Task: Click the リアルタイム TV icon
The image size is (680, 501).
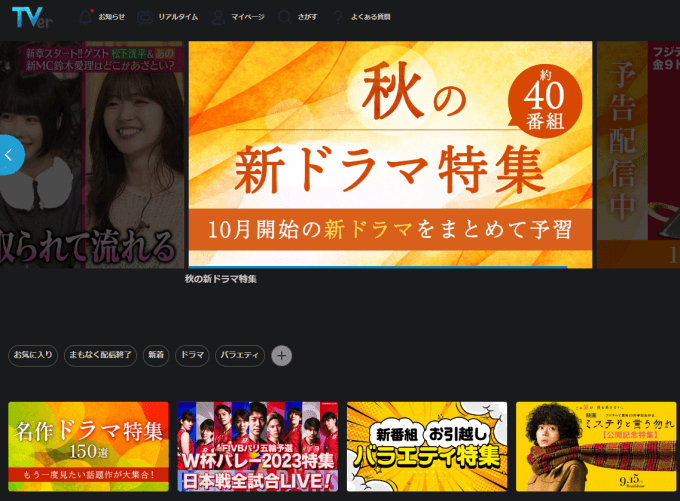Action: [146, 17]
